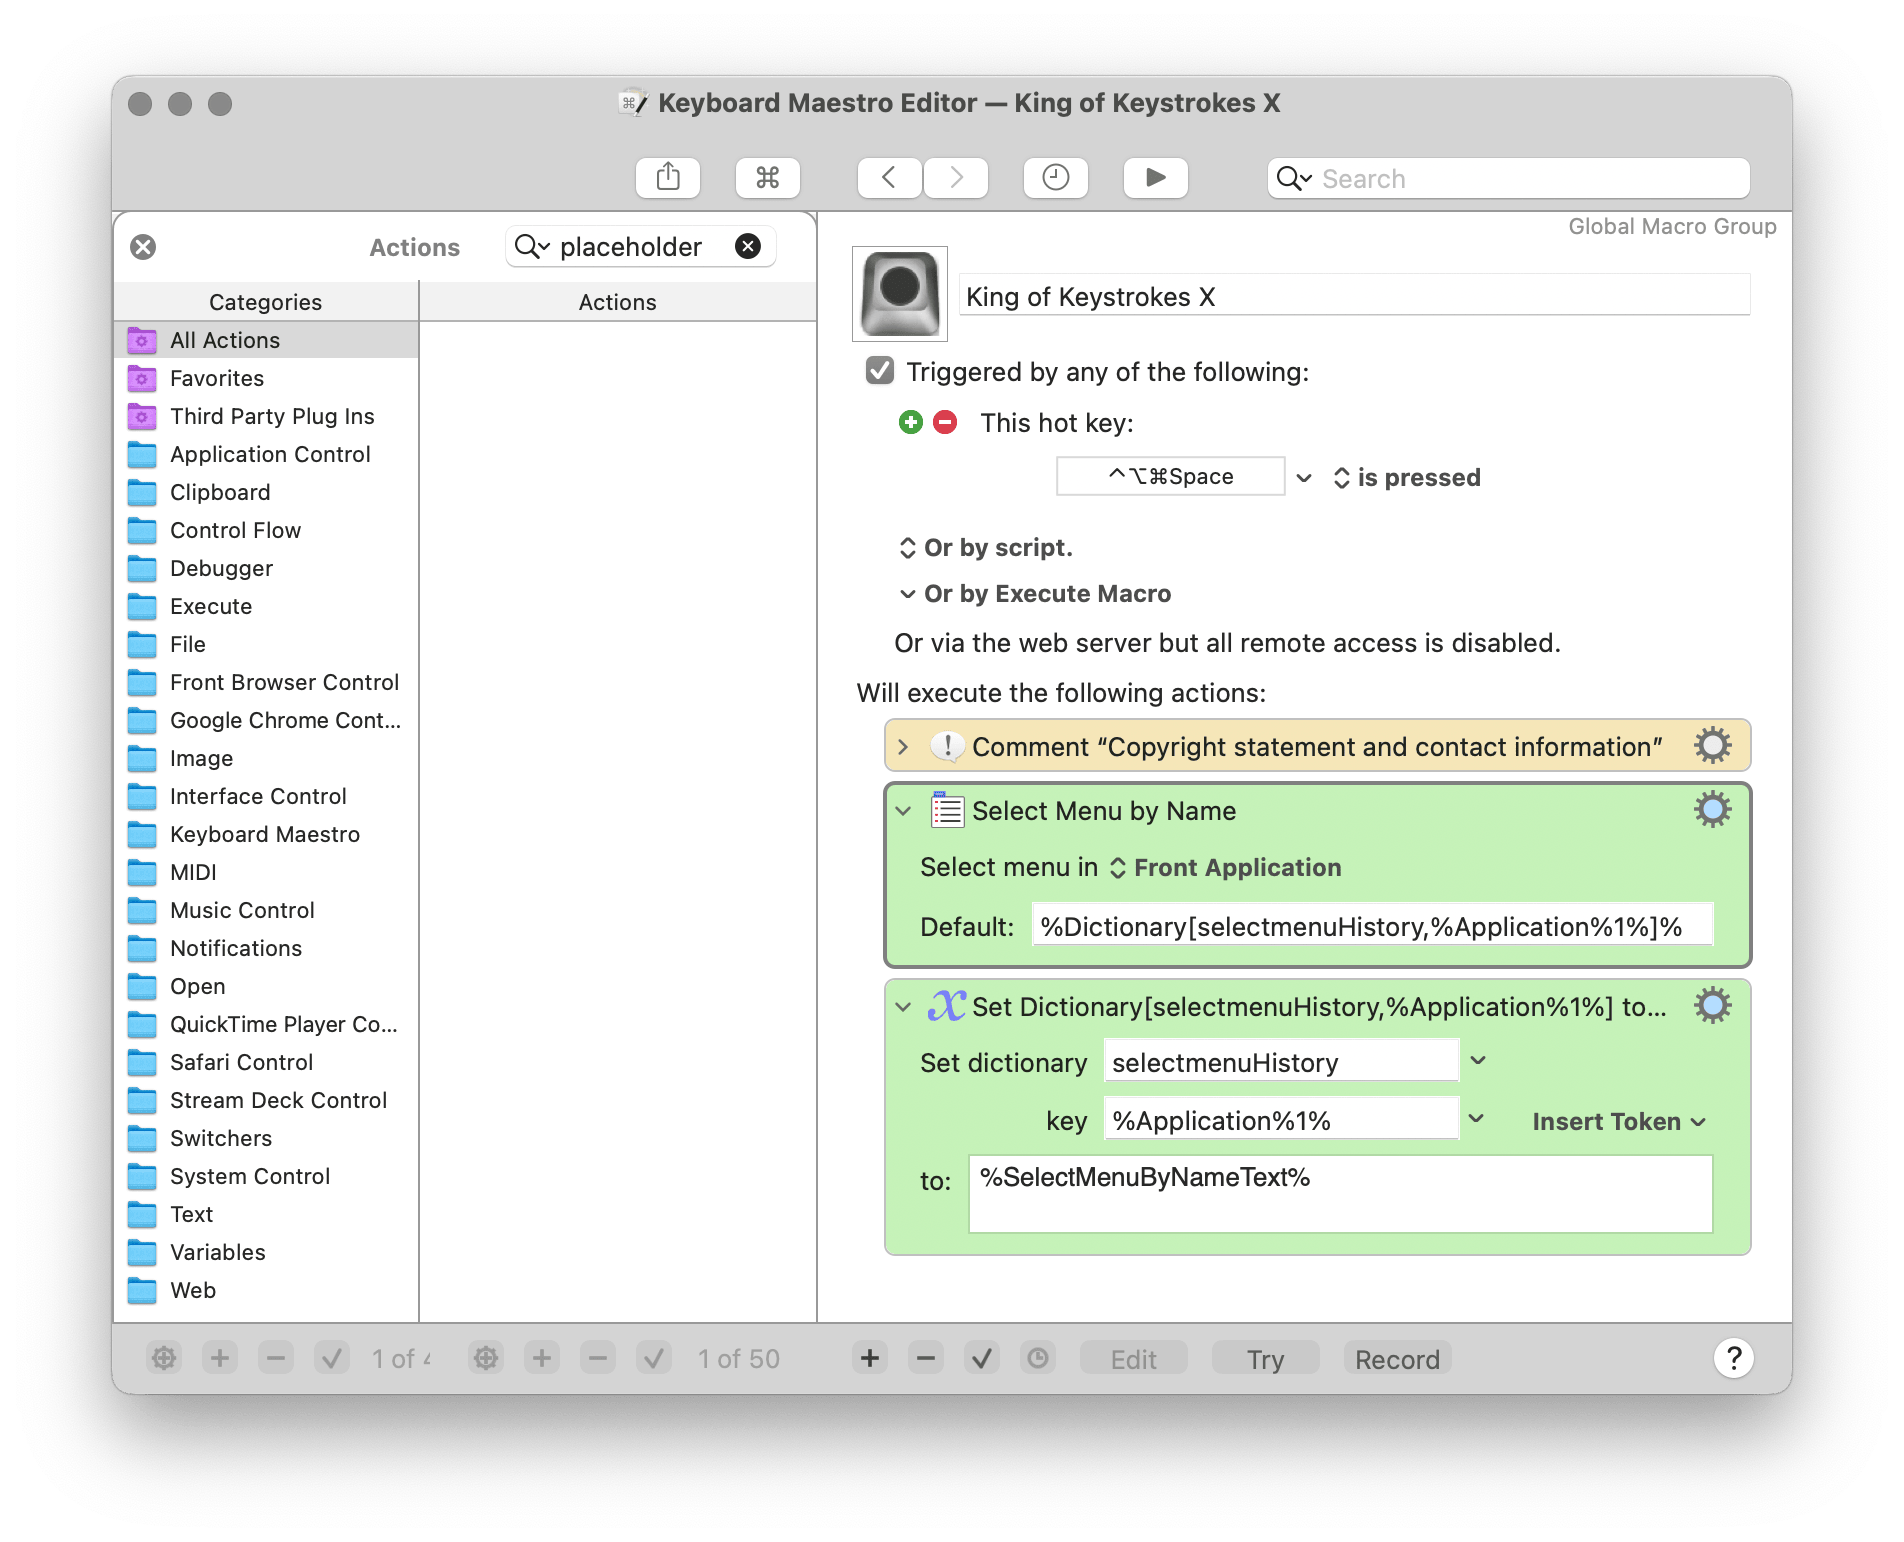Select the MIDI category
Screen dimensions: 1904x1542
(266, 872)
